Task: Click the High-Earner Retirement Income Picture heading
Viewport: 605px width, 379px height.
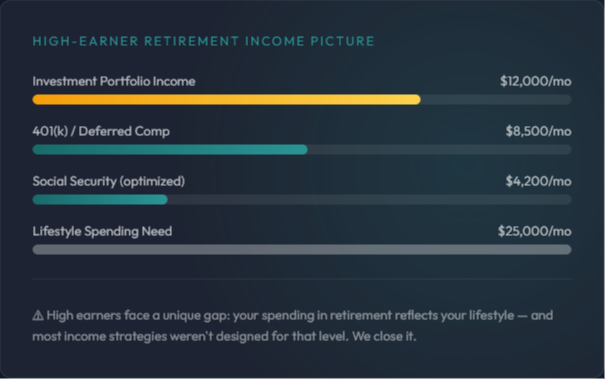Action: pyautogui.click(x=203, y=41)
